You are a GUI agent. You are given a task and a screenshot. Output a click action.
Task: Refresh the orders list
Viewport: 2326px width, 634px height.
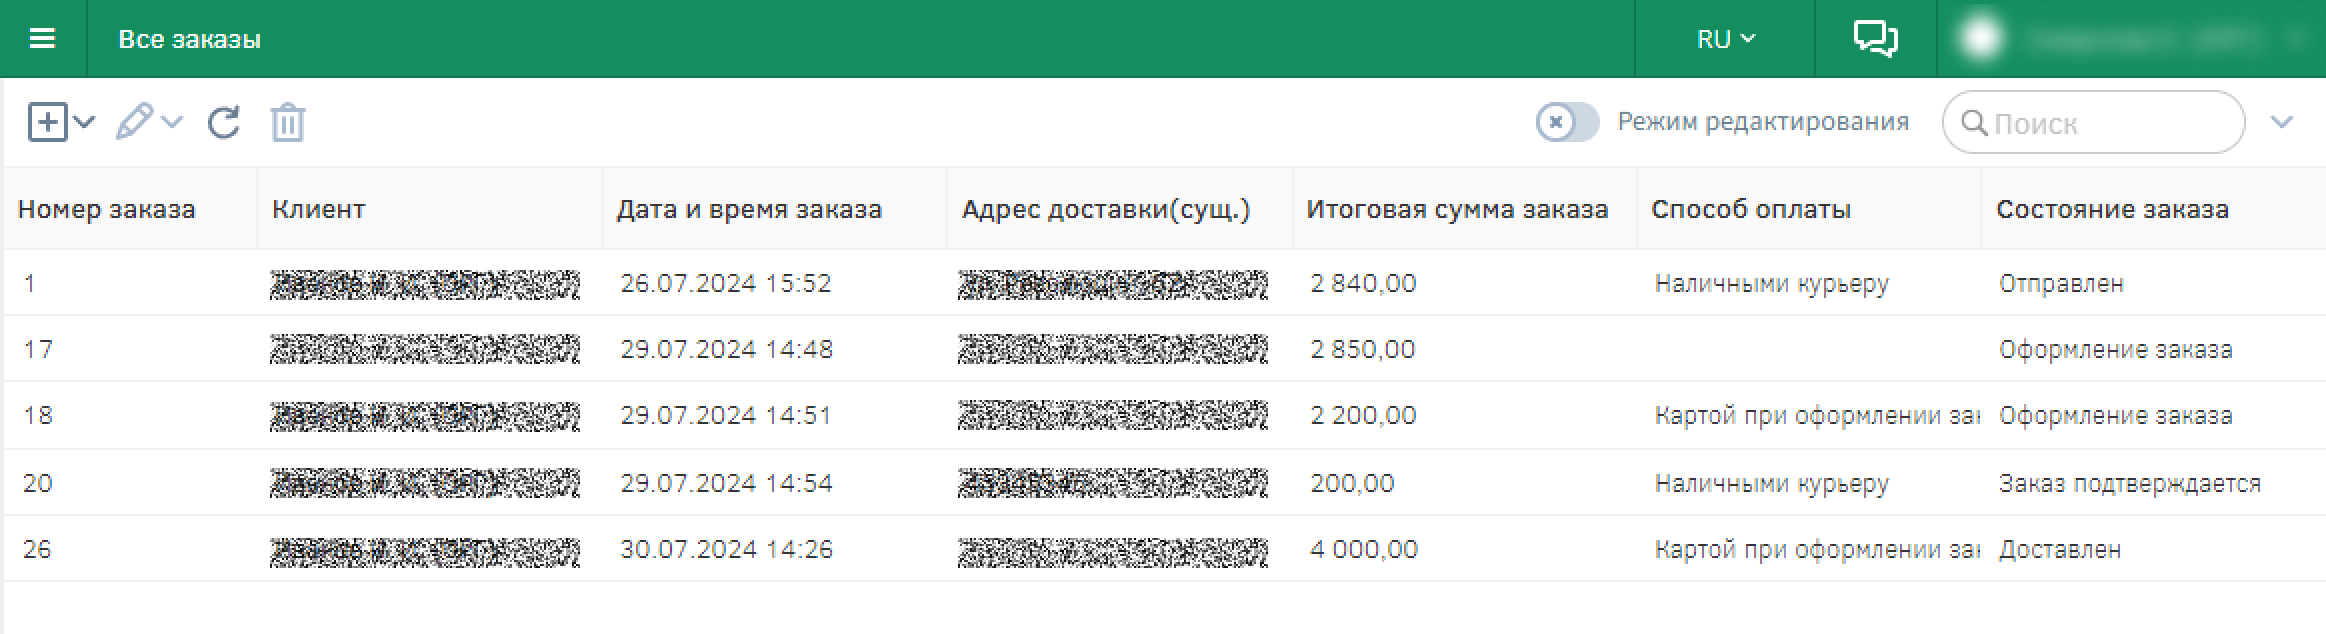click(x=223, y=123)
